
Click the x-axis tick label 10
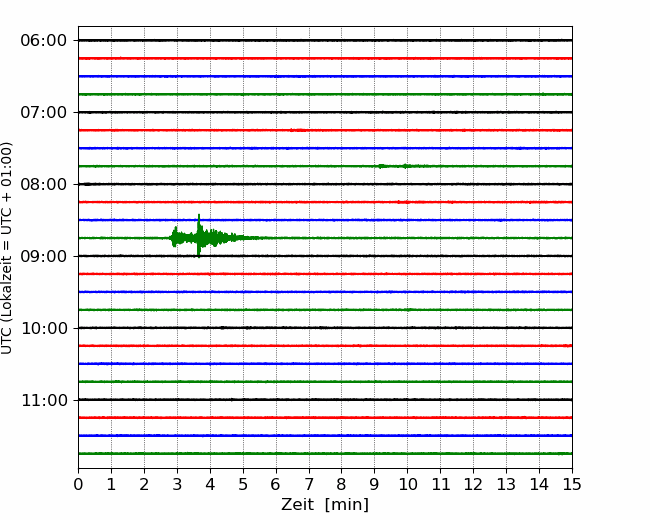[407, 484]
